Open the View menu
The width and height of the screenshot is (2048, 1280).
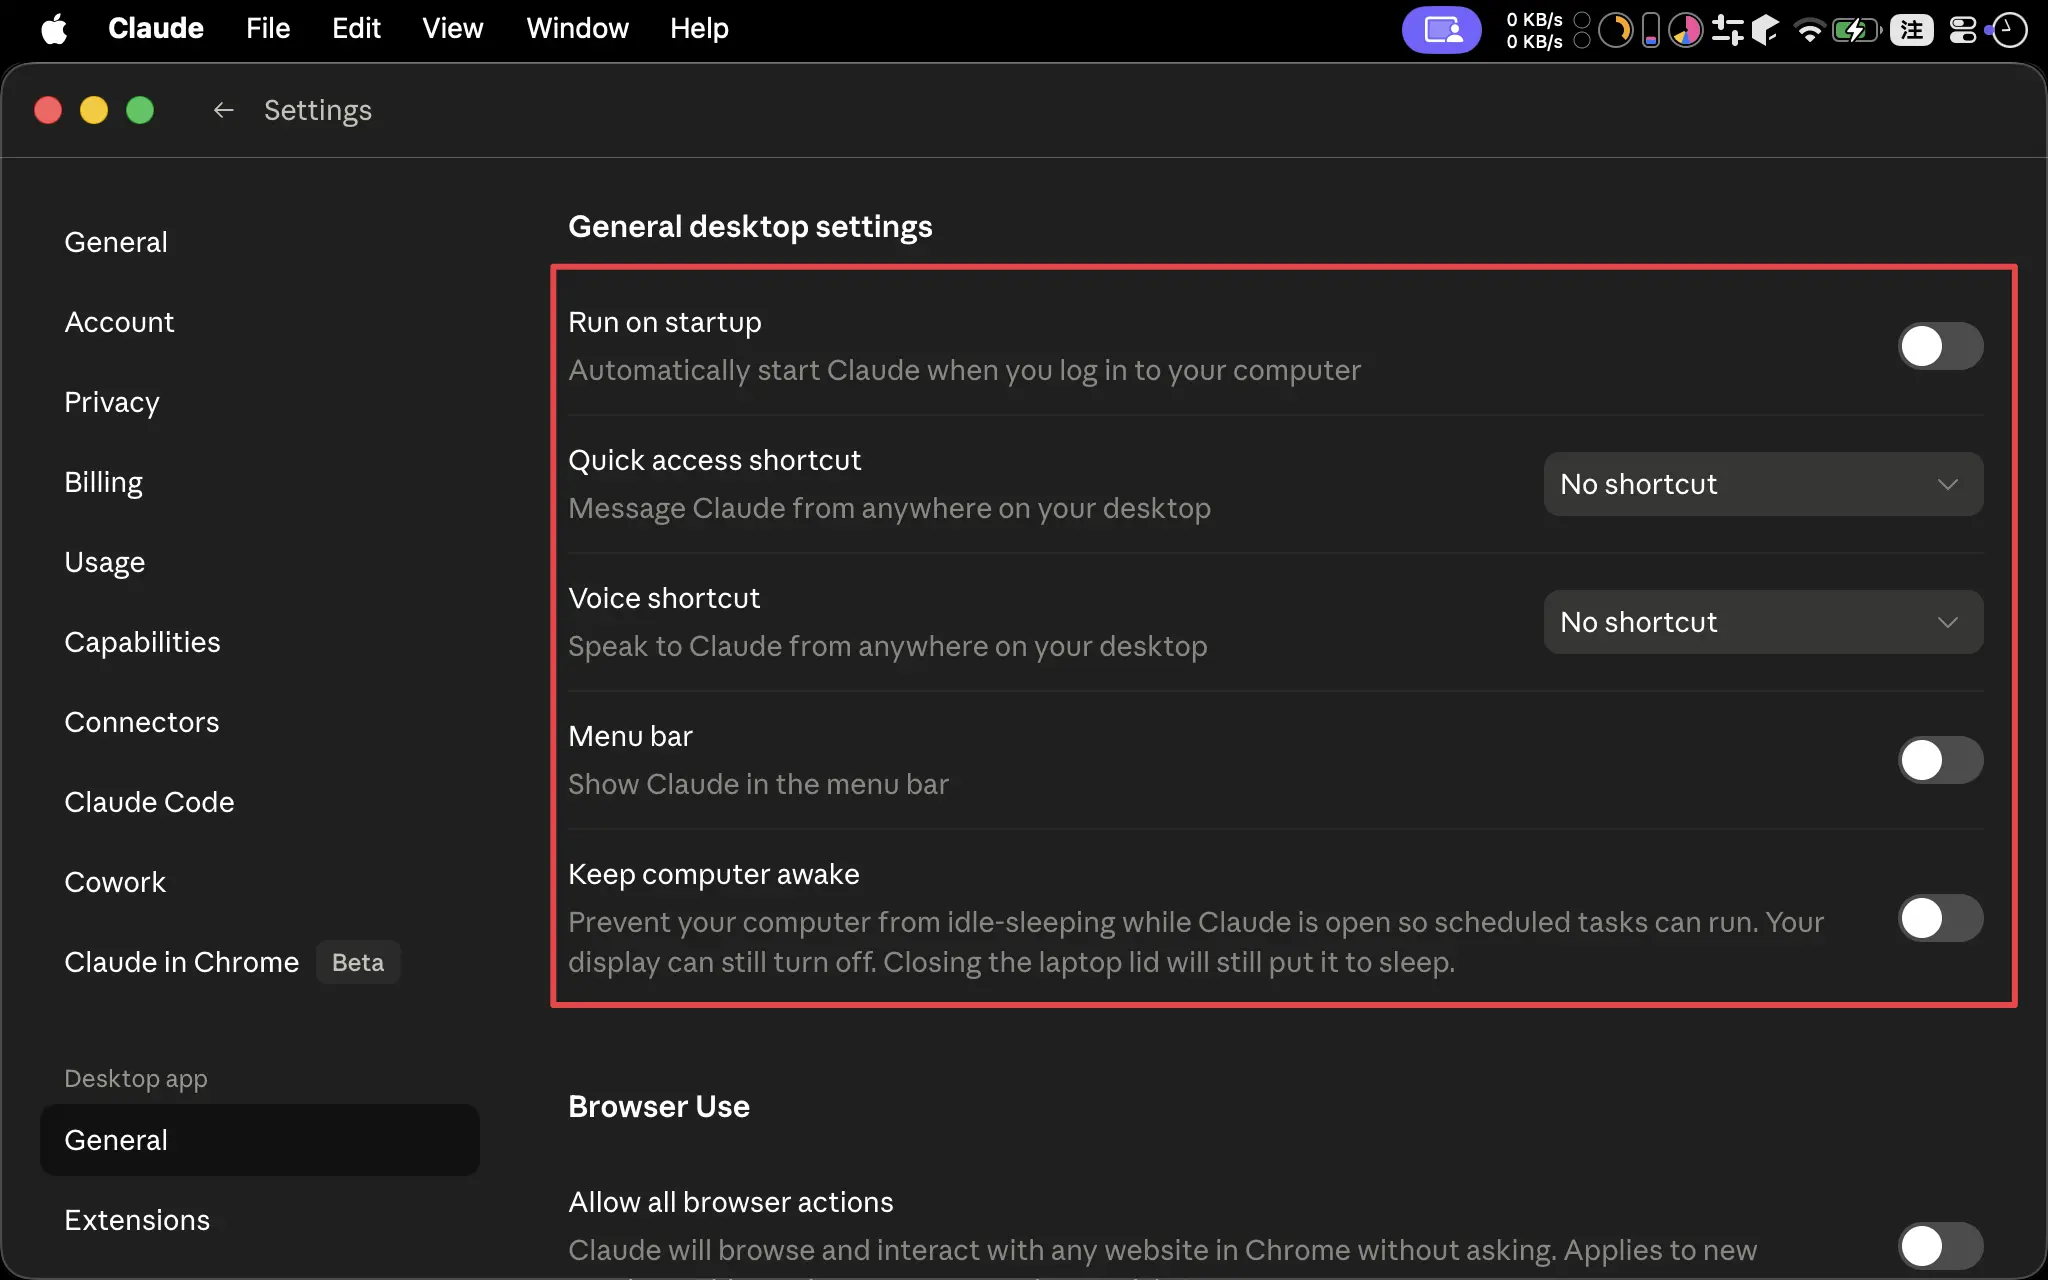452,29
